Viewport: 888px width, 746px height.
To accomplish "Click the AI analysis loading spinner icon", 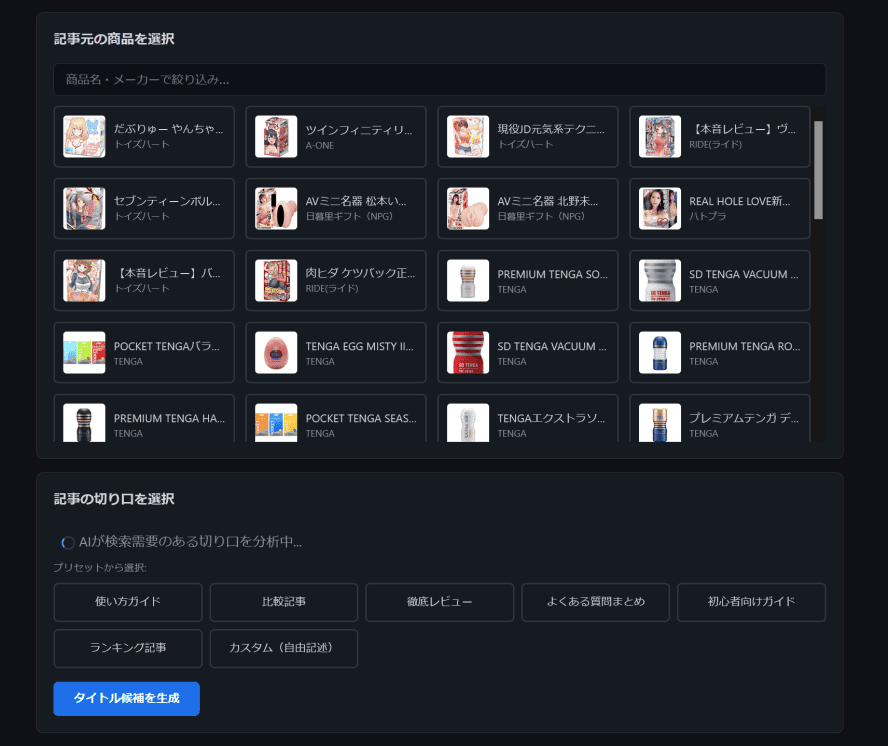I will click(x=68, y=542).
